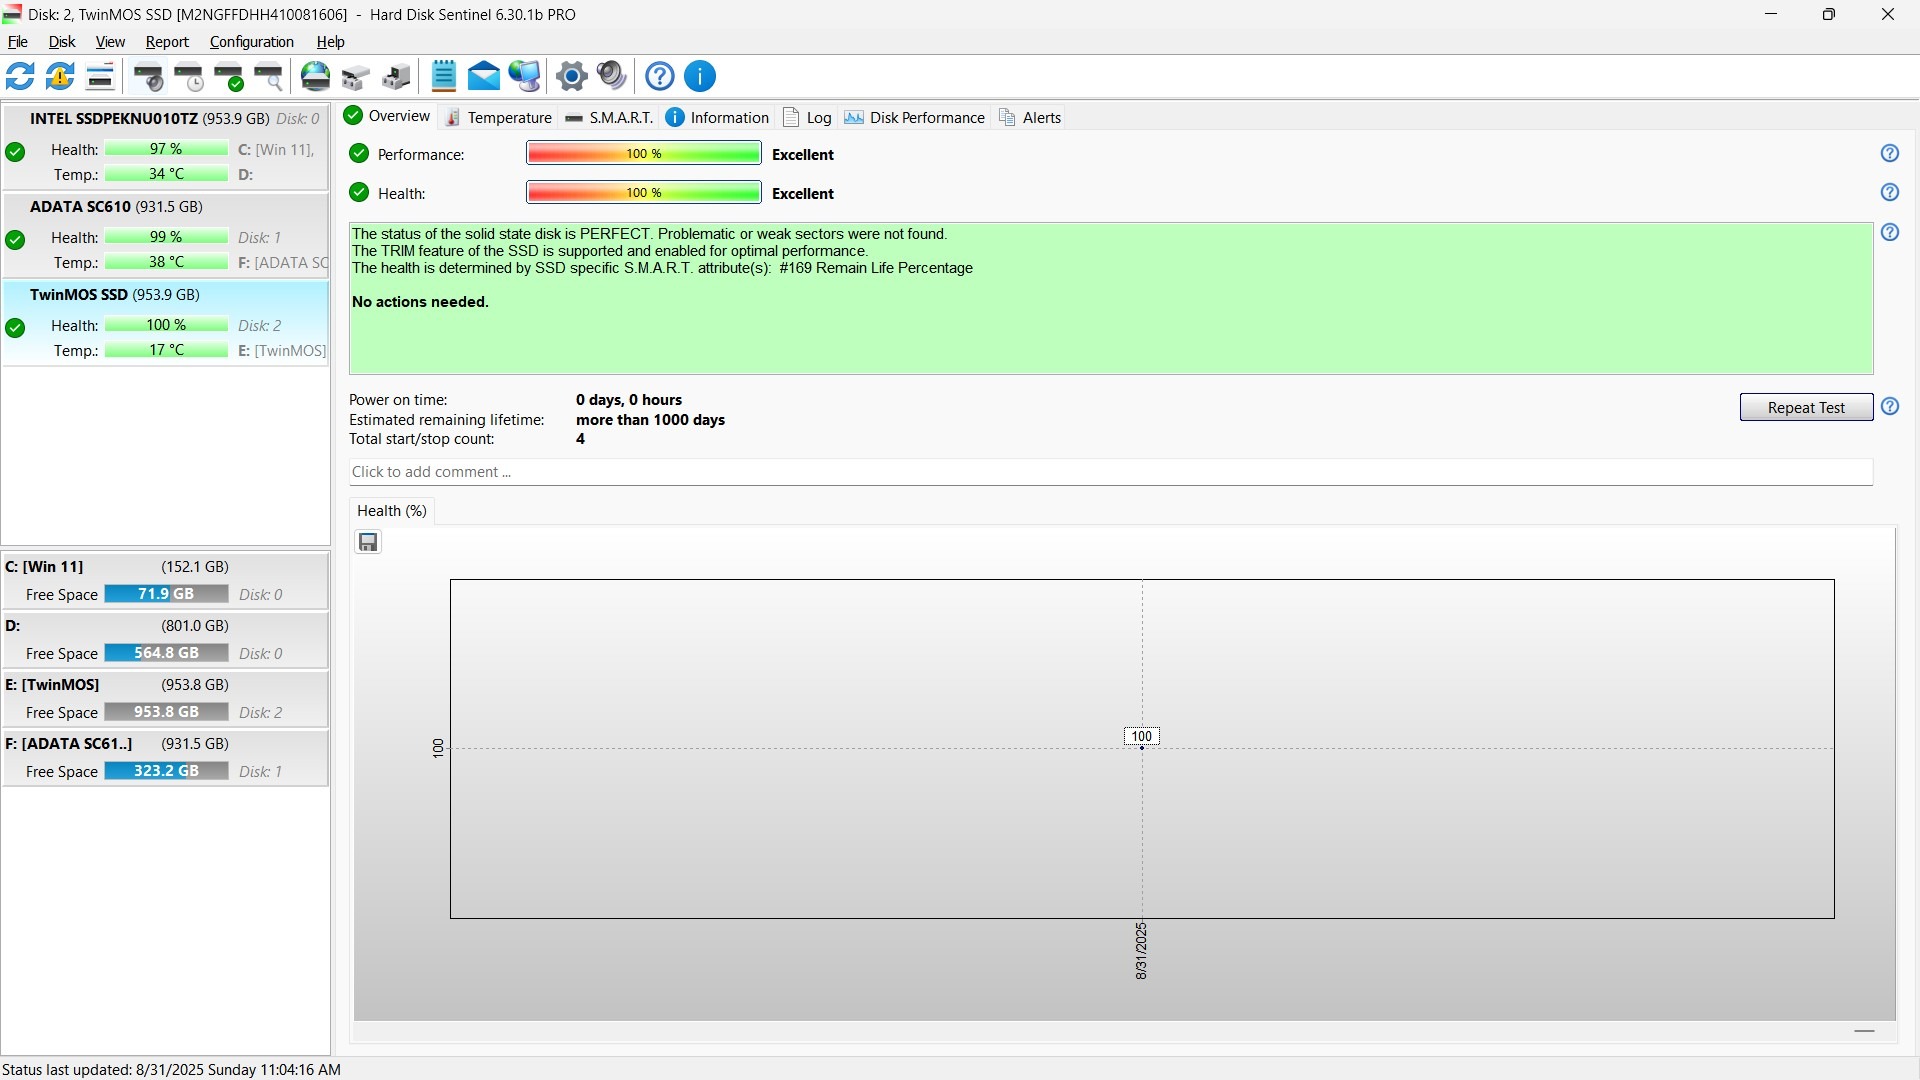Open the blue notepad report icon

pyautogui.click(x=444, y=76)
